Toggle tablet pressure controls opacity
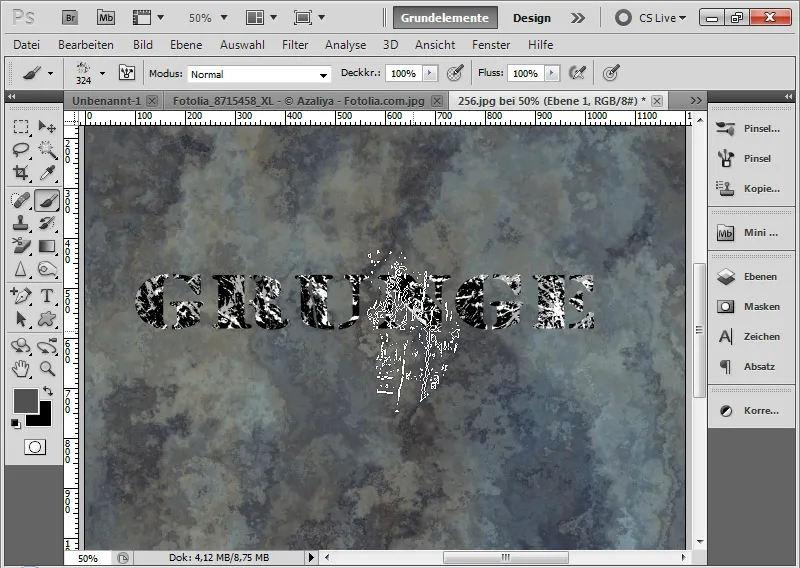Viewport: 800px width, 568px height. tap(455, 73)
